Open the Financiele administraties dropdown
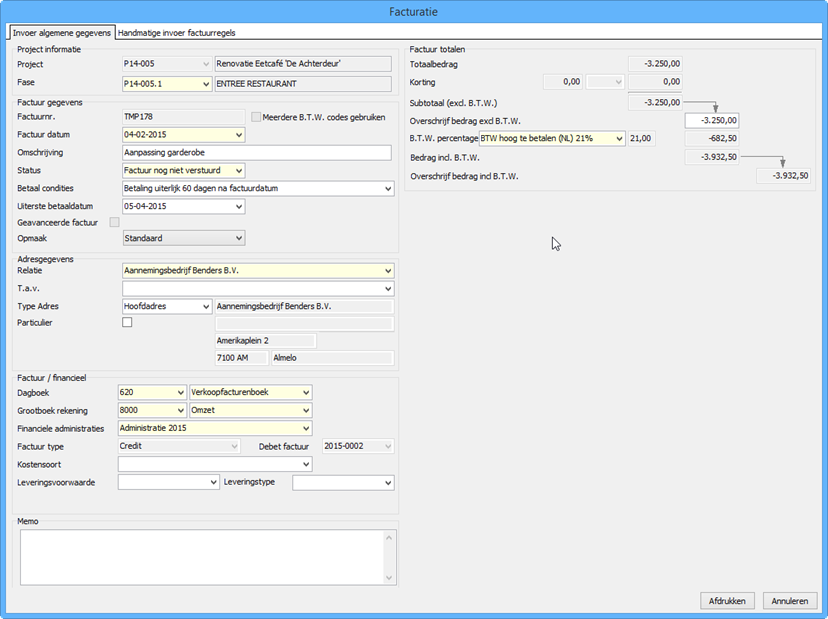828x619 pixels. point(306,428)
